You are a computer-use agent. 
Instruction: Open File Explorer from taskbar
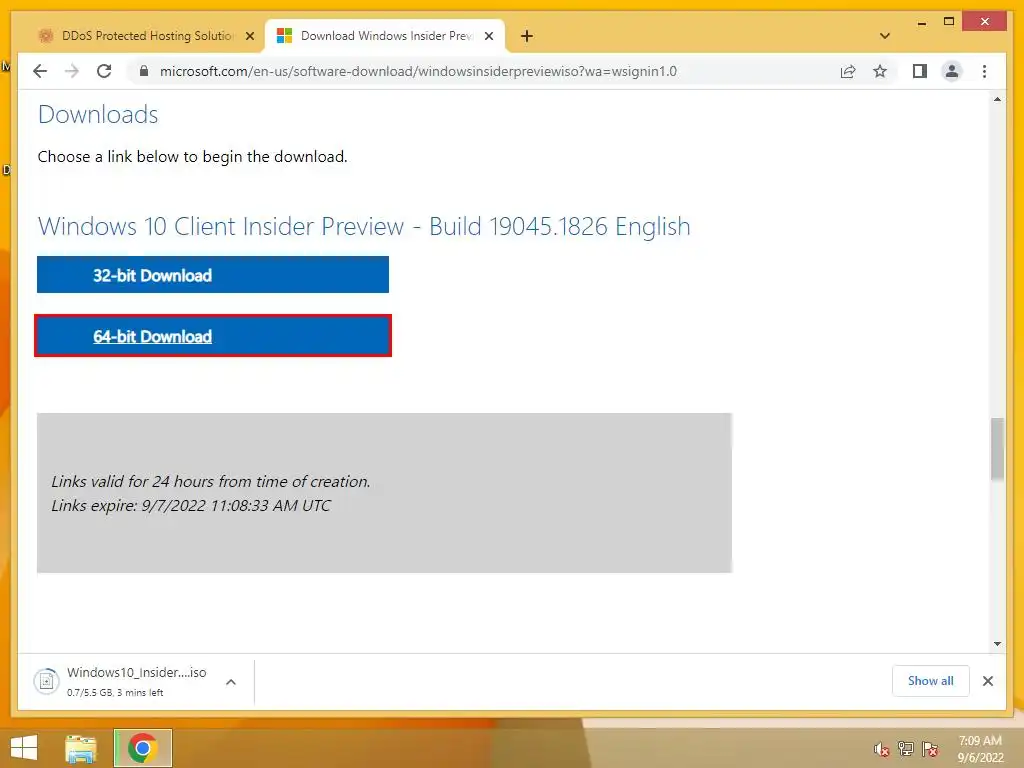point(81,748)
